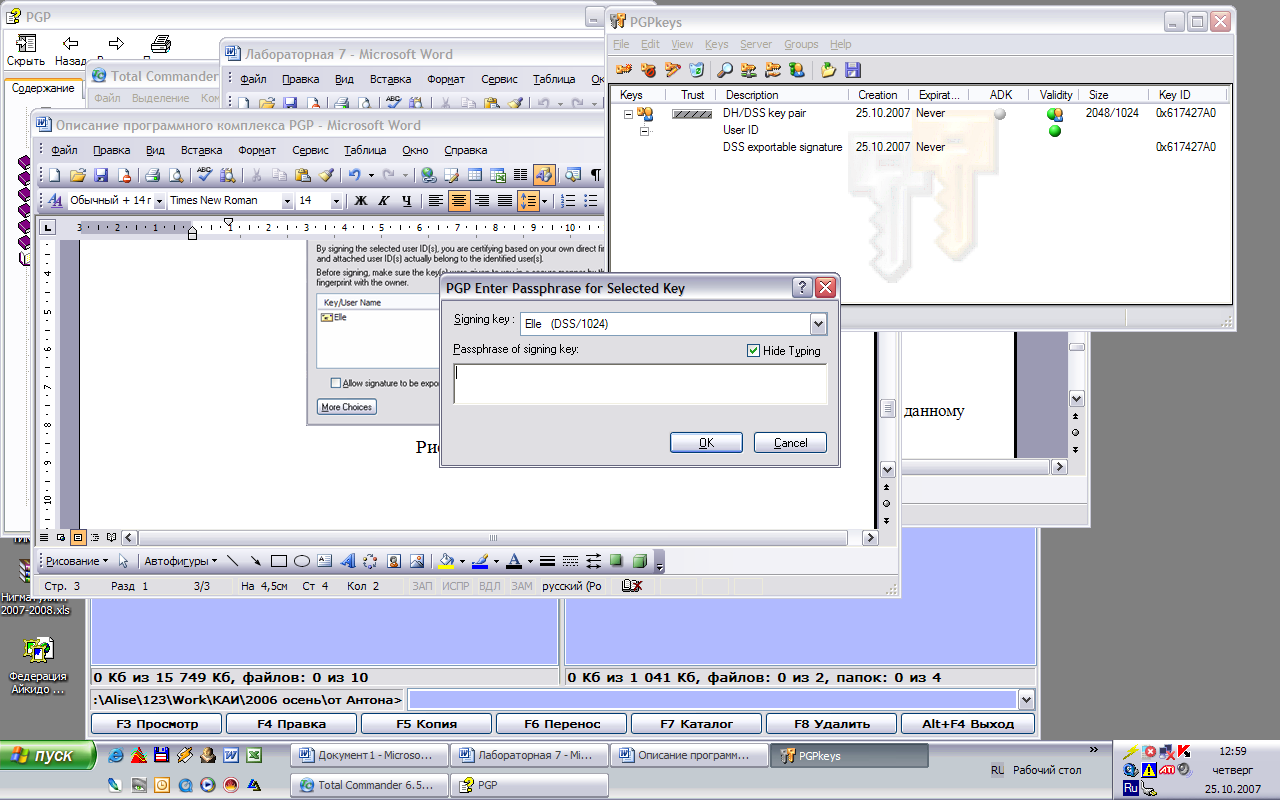The height and width of the screenshot is (800, 1280).
Task: Click F8 Удалить button in Total Commander
Action: pyautogui.click(x=832, y=724)
